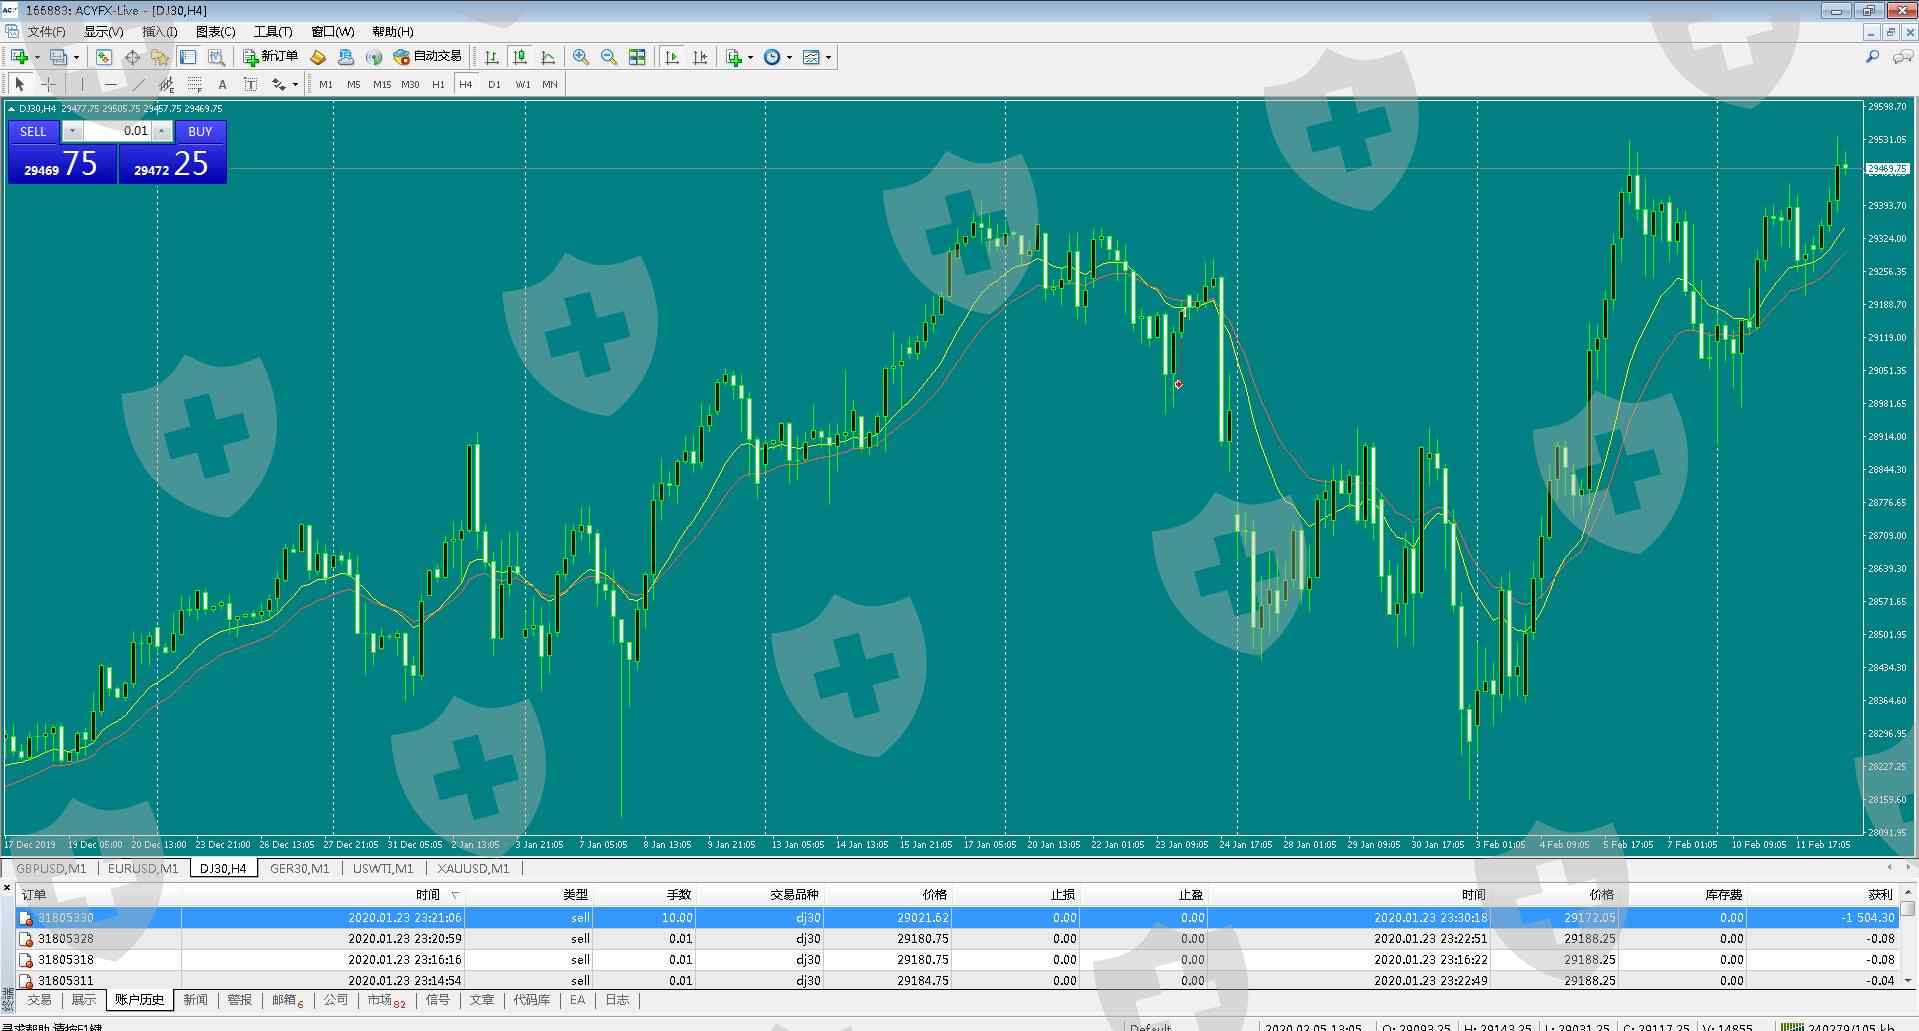This screenshot has height=1031, width=1919.
Task: Select the text label 'A' tool
Action: [x=222, y=84]
